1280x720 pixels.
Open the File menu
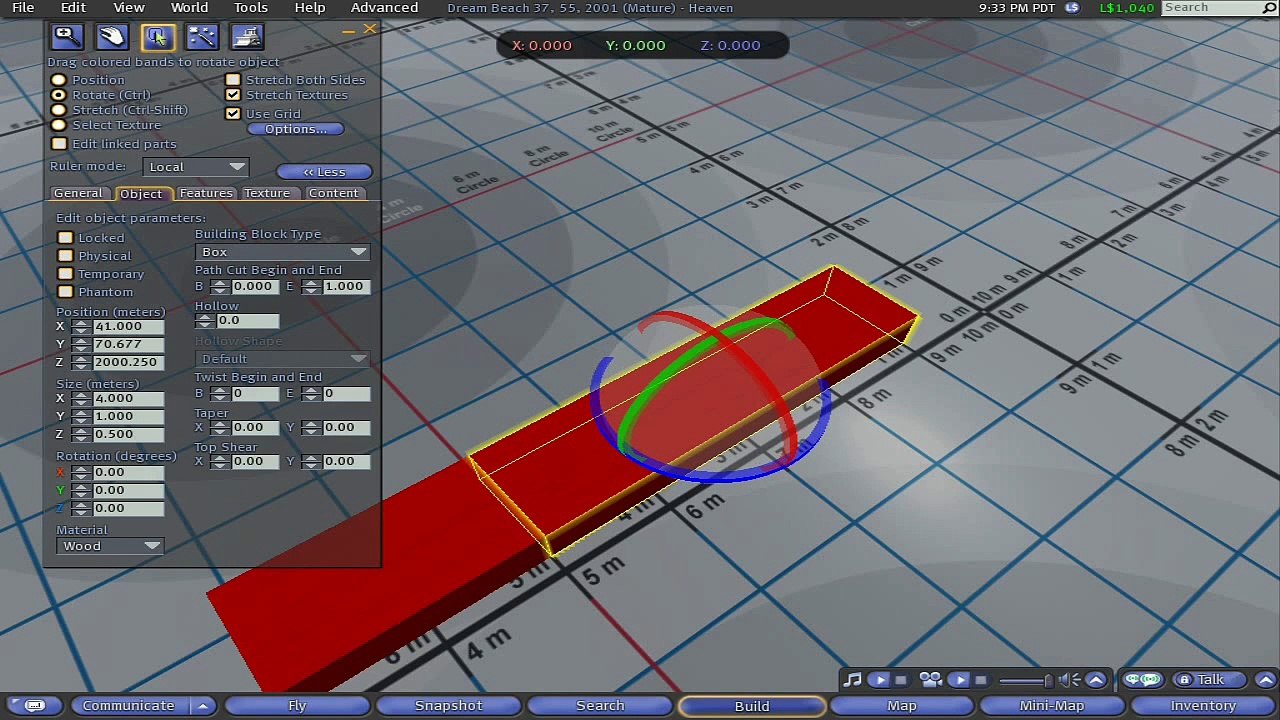(23, 8)
